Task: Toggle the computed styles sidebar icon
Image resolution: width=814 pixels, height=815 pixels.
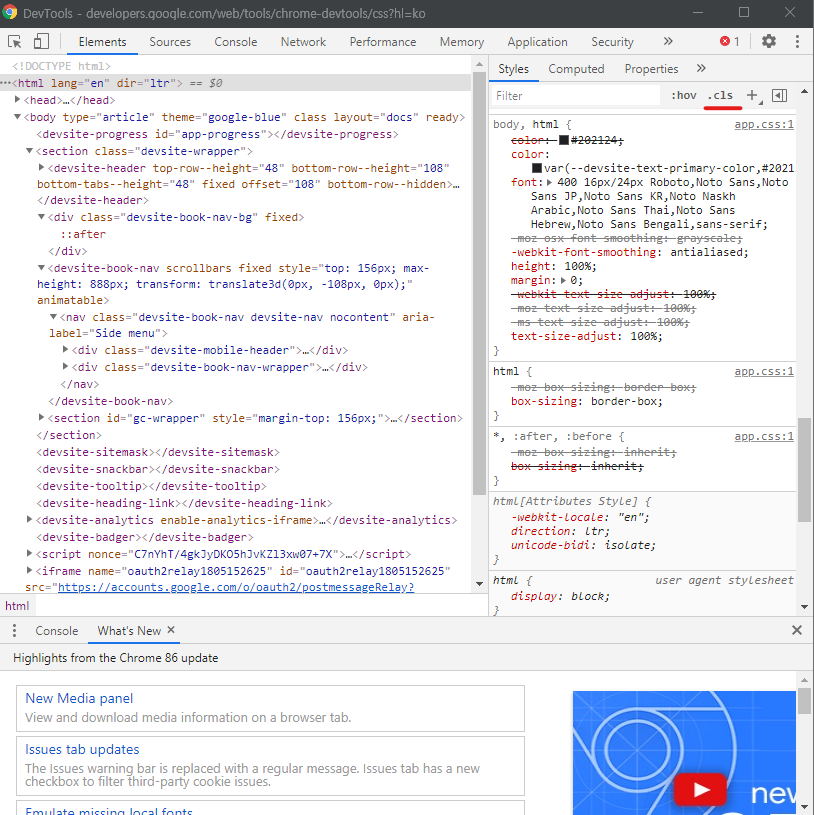Action: point(779,95)
